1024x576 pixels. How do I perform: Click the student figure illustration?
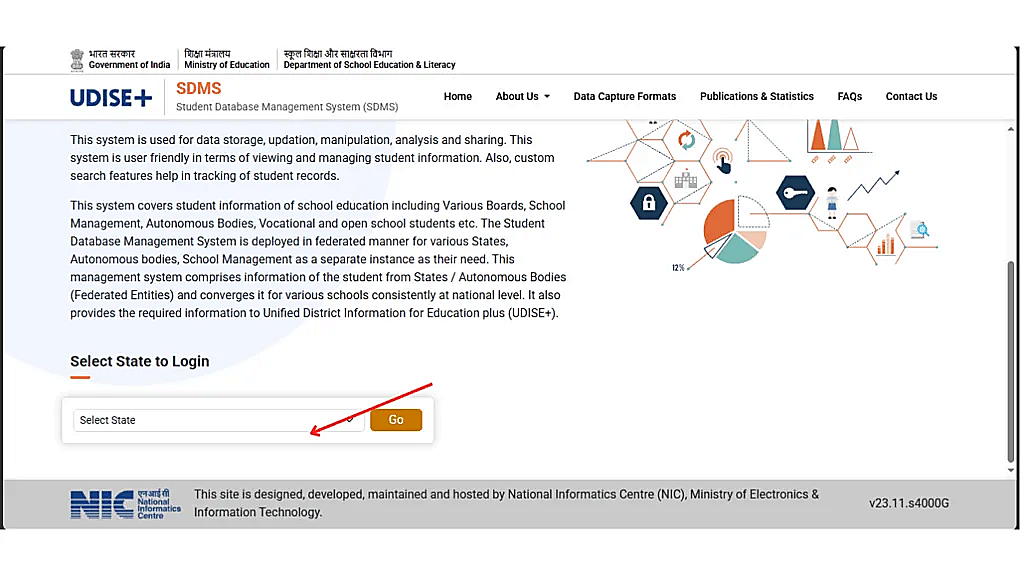click(x=831, y=202)
